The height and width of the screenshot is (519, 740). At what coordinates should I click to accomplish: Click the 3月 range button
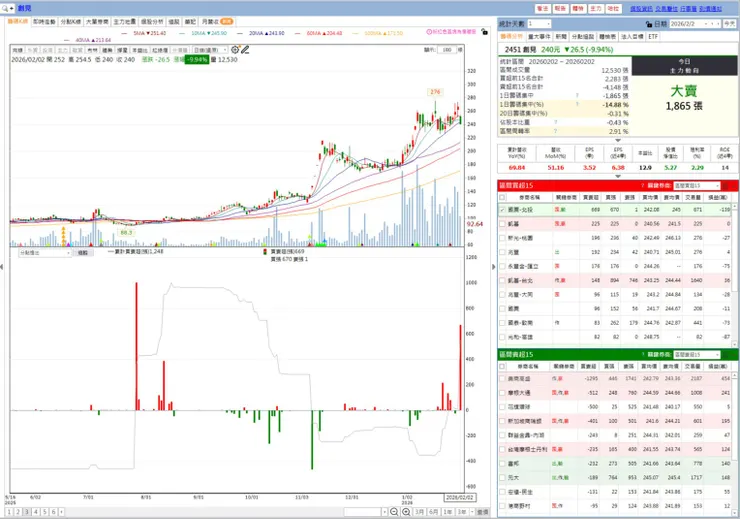pos(420,512)
